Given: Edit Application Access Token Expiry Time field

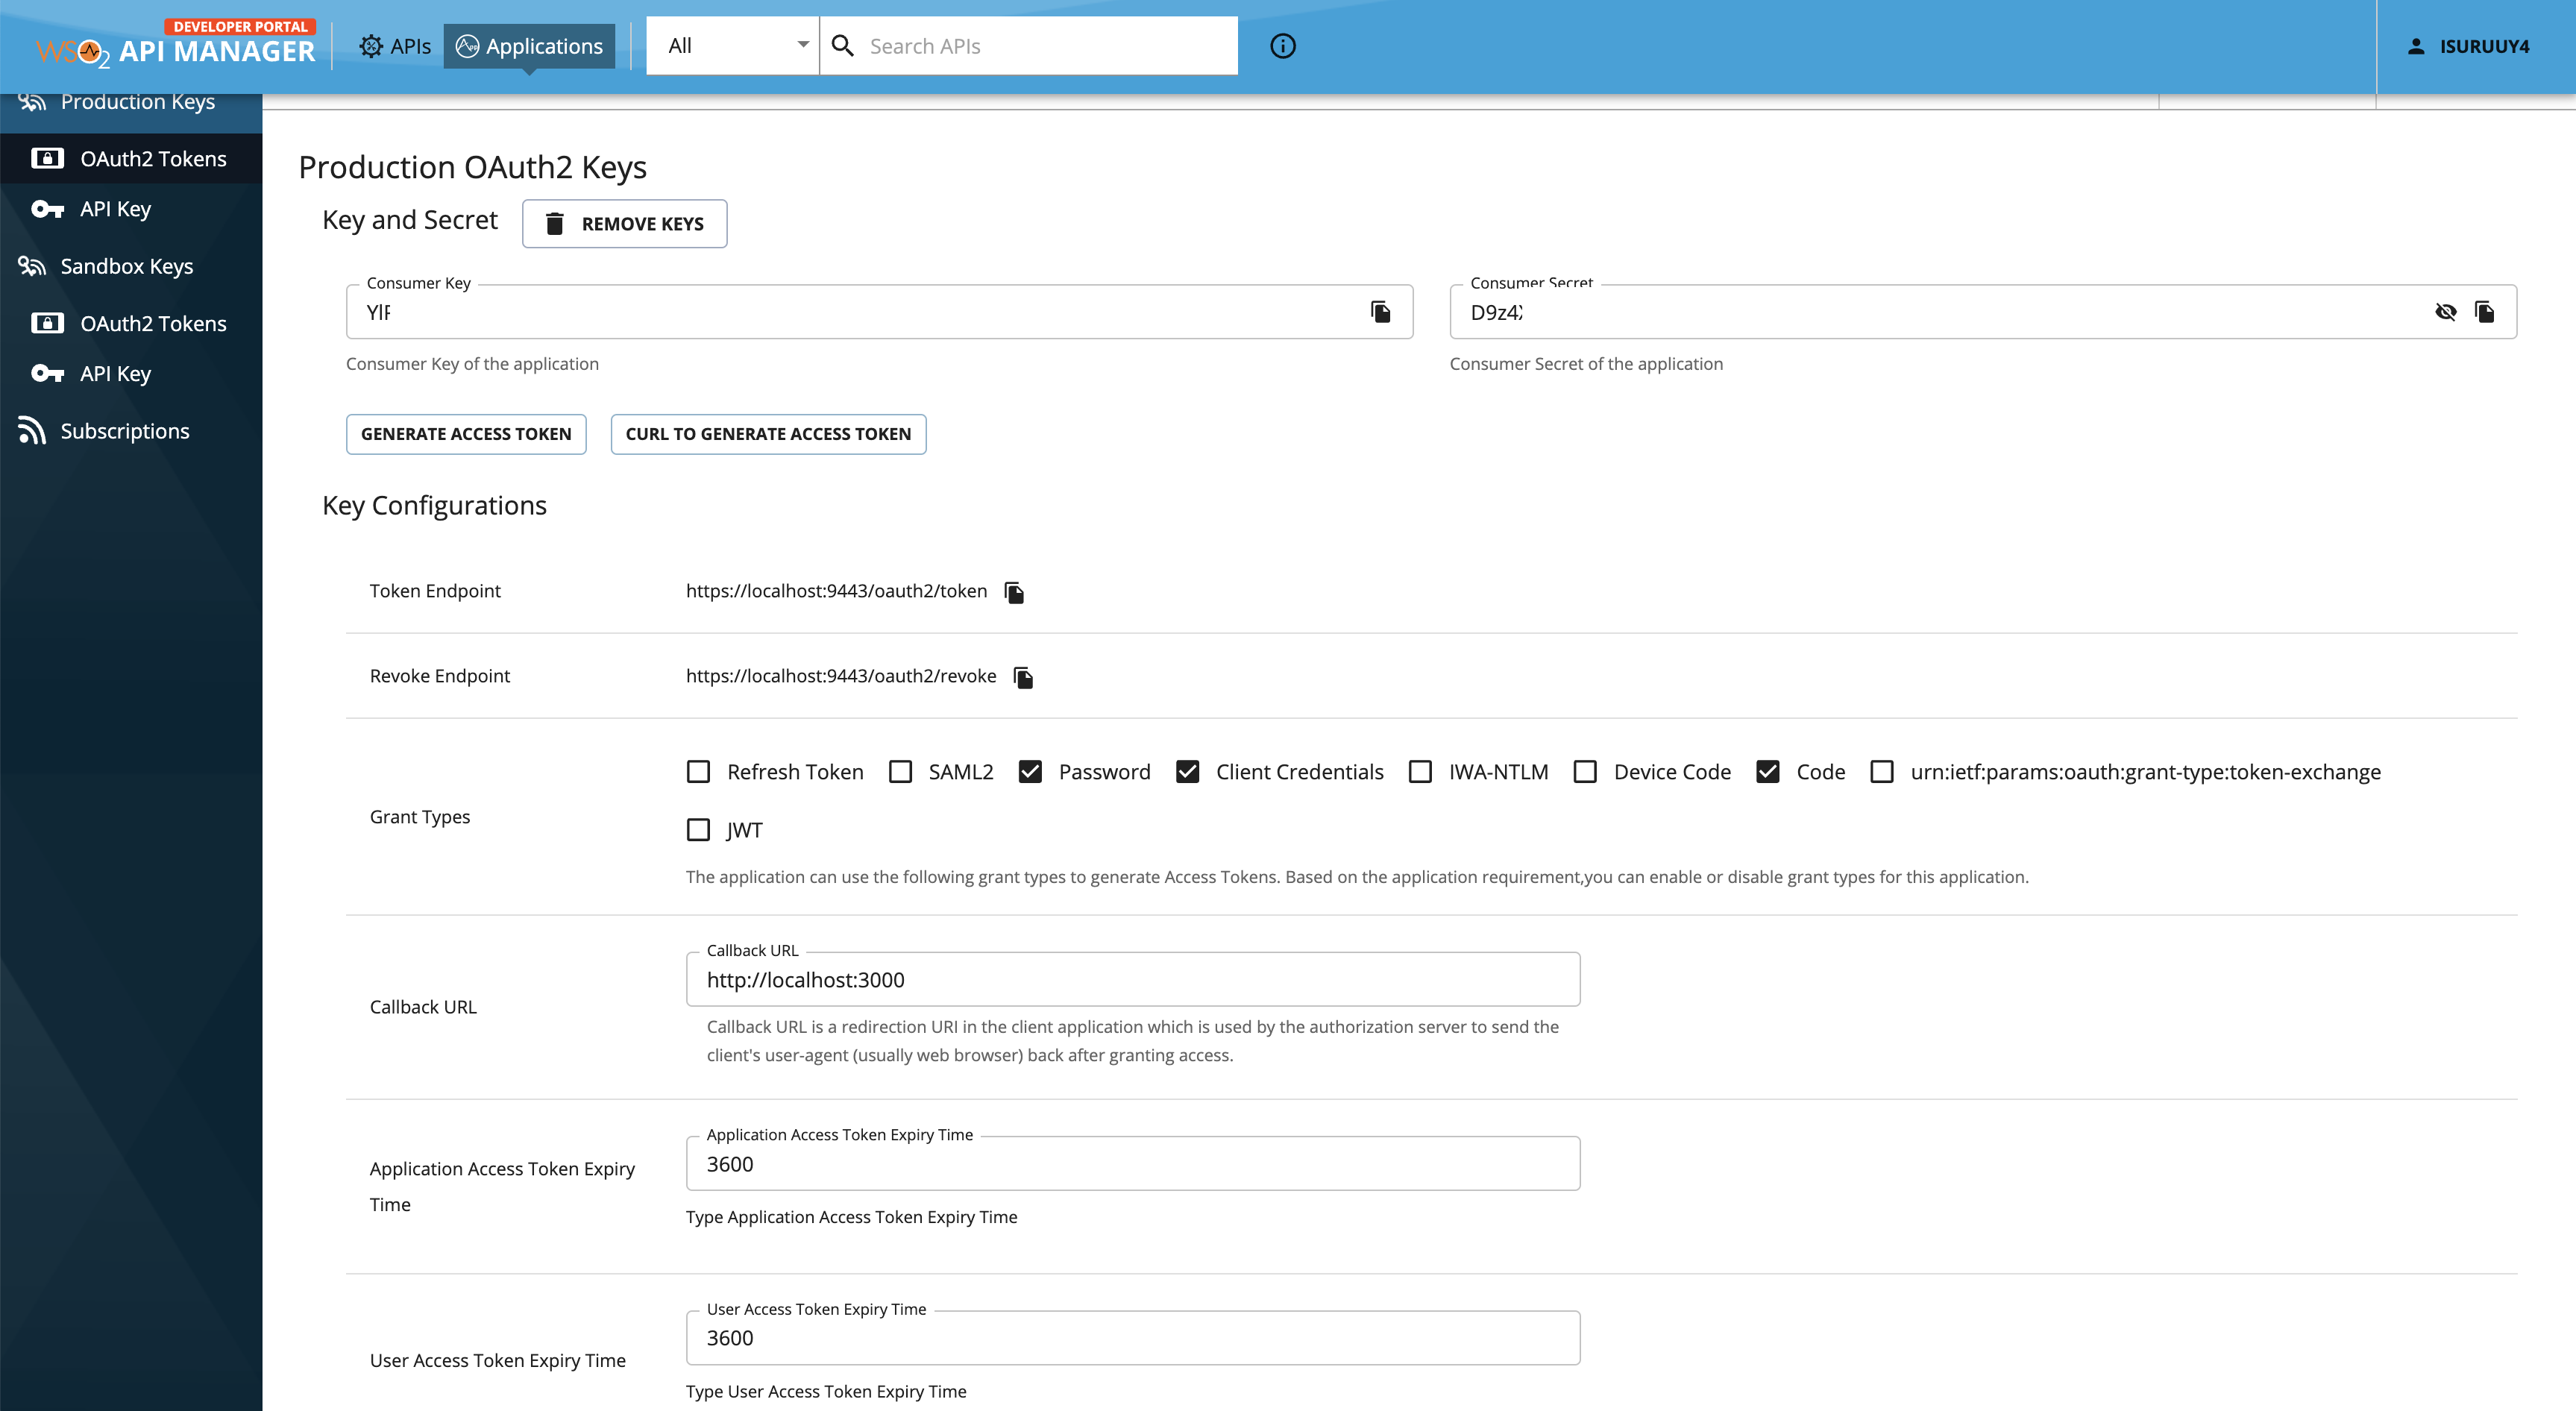Looking at the screenshot, I should 1133,1164.
